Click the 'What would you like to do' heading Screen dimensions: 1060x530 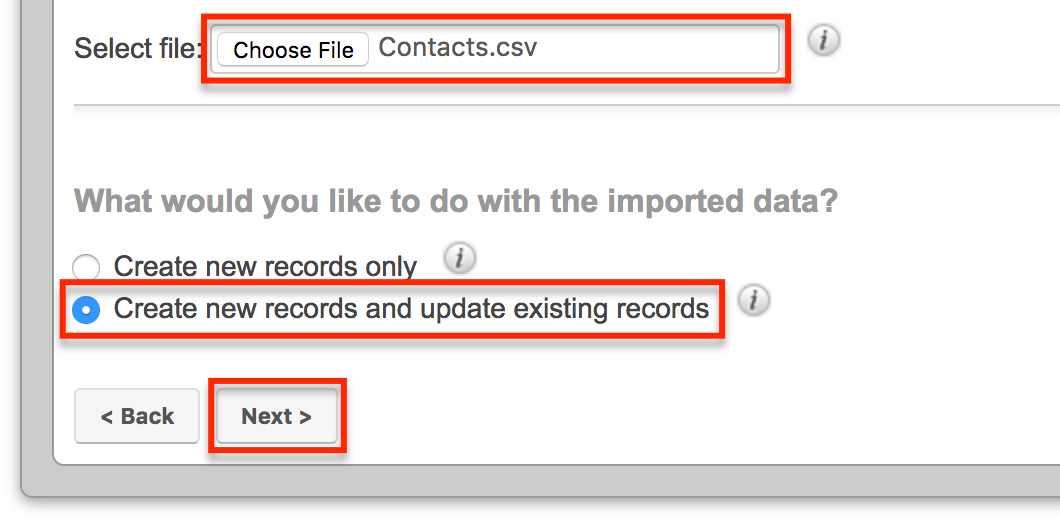point(455,202)
